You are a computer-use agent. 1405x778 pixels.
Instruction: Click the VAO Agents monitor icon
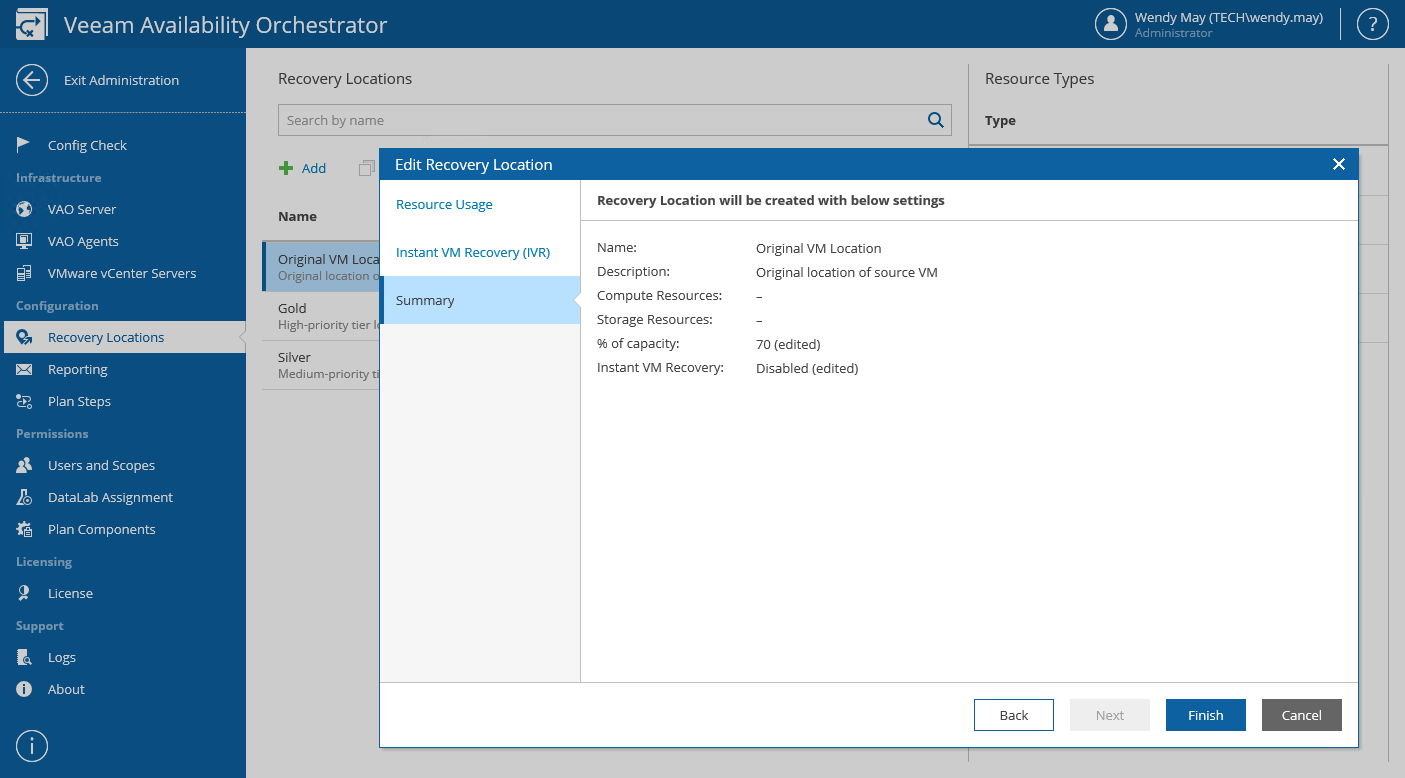coord(24,241)
